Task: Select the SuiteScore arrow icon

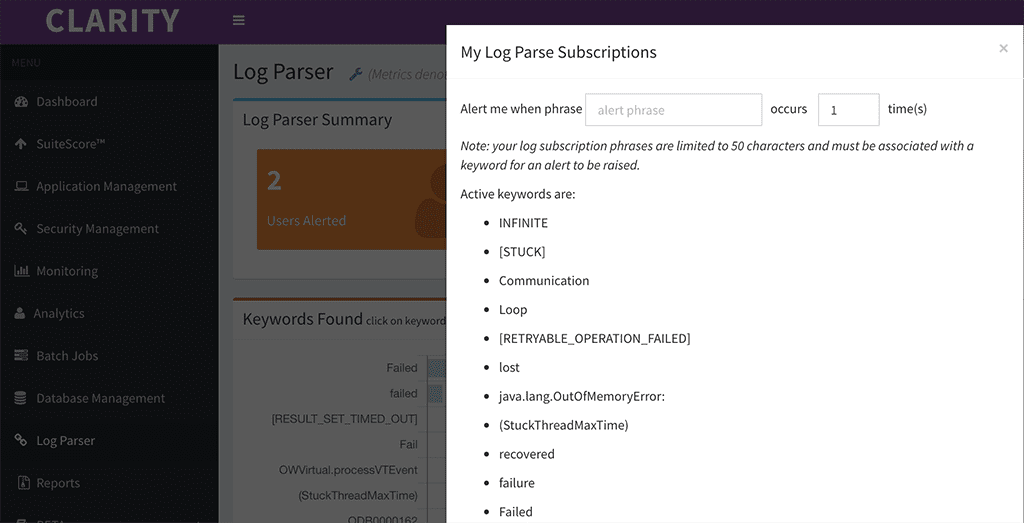Action: coord(21,144)
